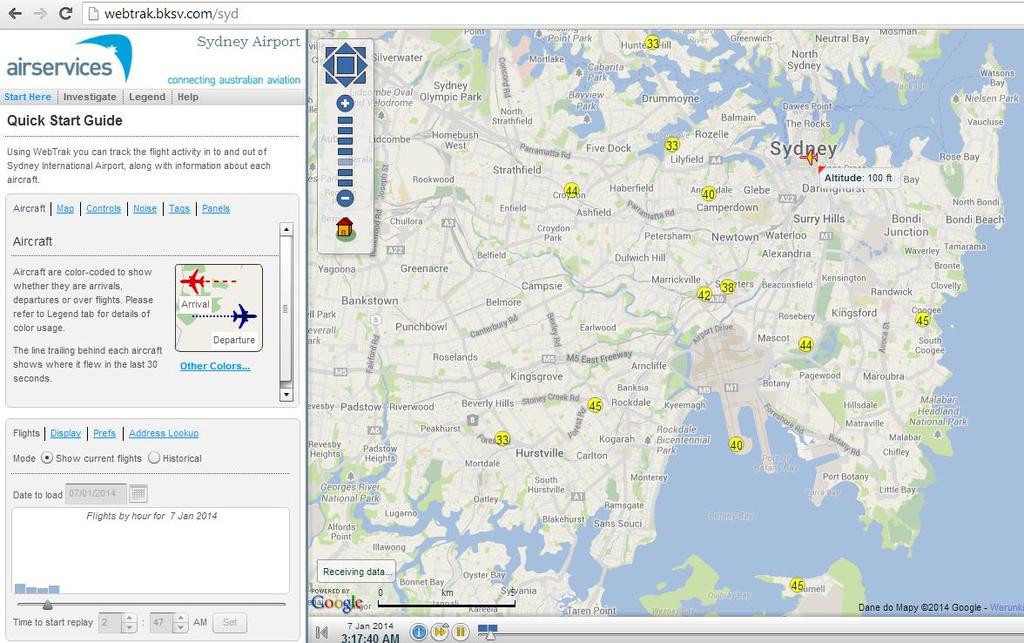The width and height of the screenshot is (1024, 643).
Task: Click noise monitor 33 near Hurstville
Action: [x=502, y=439]
